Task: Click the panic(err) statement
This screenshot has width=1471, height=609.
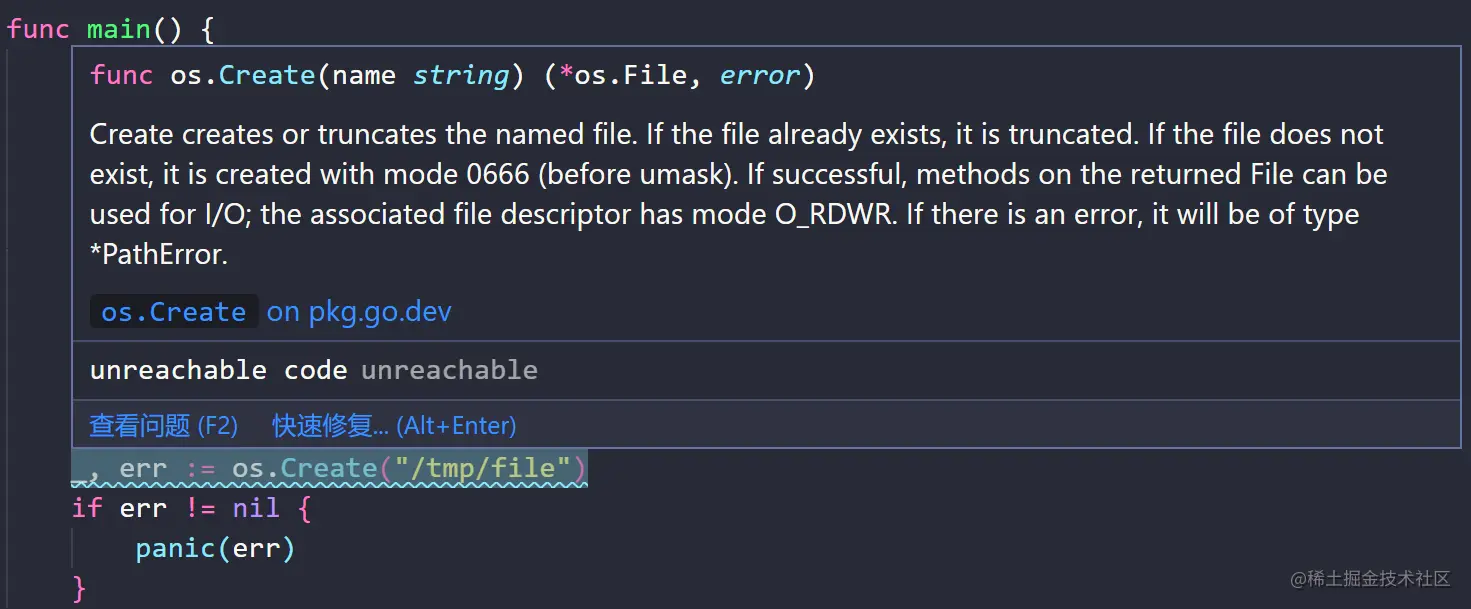Action: 215,548
